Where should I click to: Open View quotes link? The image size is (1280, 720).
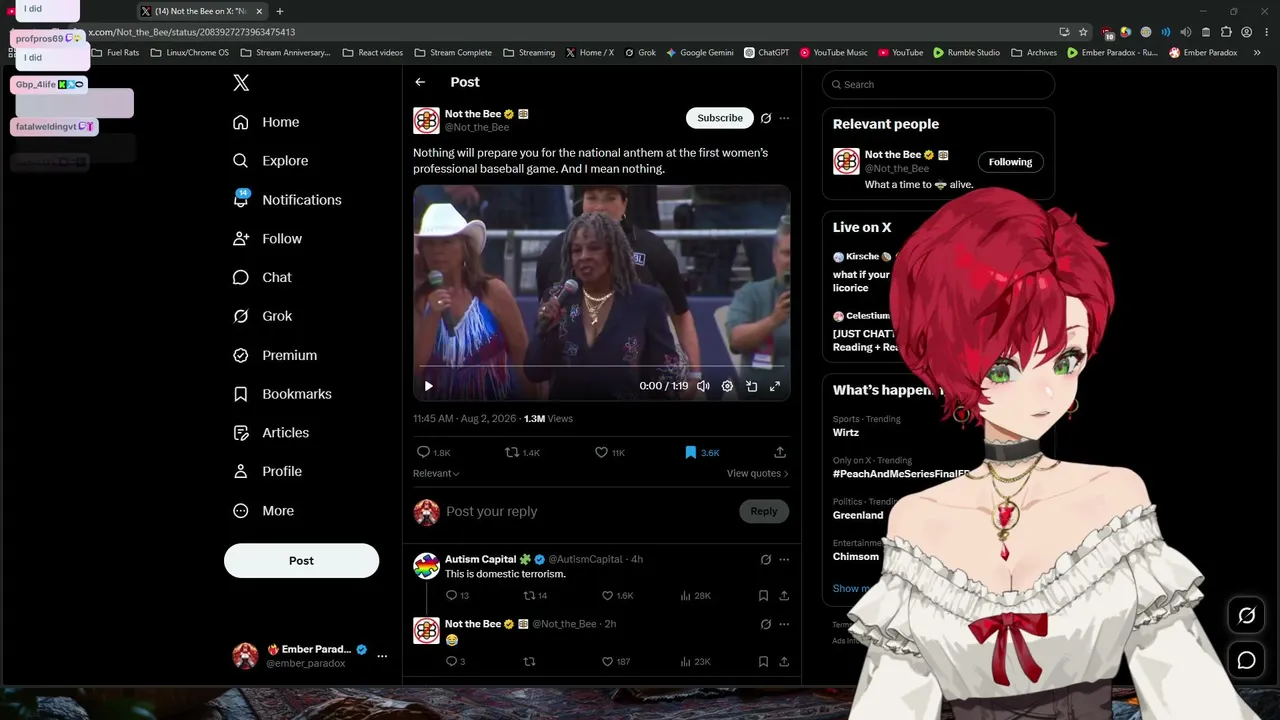(x=757, y=473)
